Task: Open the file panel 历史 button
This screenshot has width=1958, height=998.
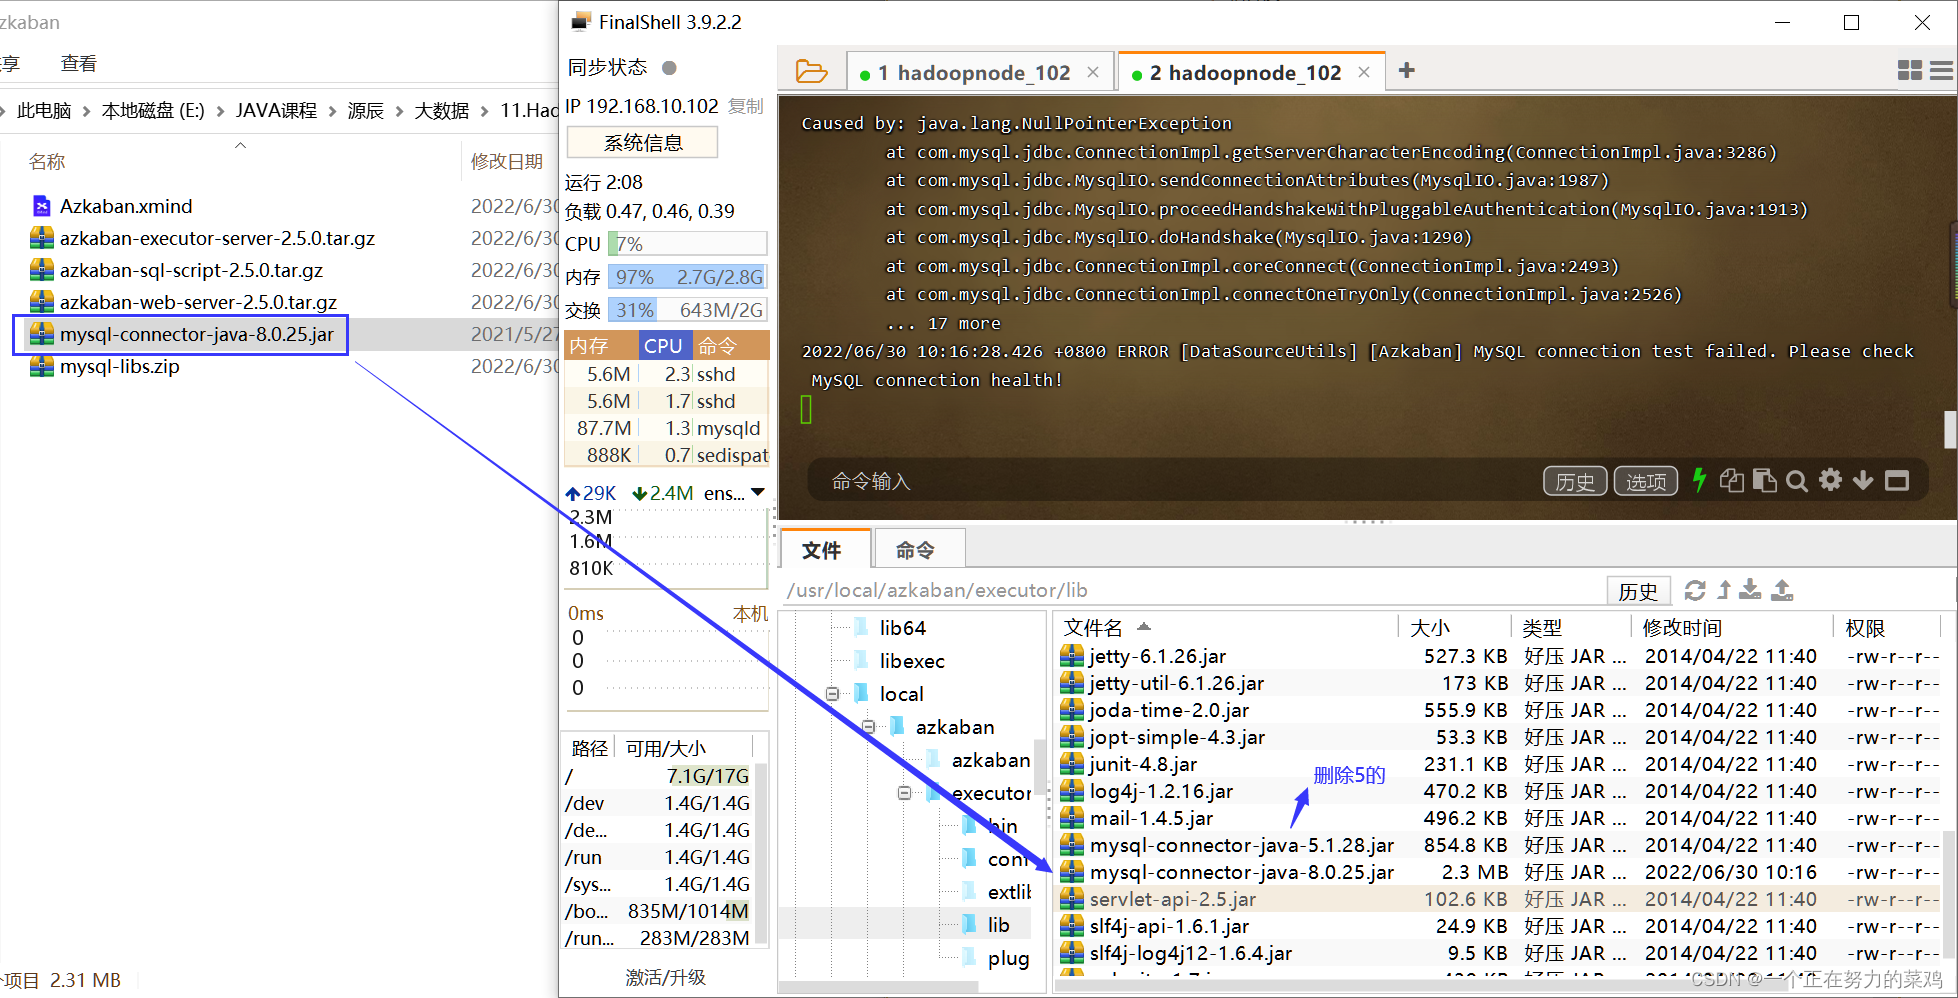Action: pos(1638,591)
